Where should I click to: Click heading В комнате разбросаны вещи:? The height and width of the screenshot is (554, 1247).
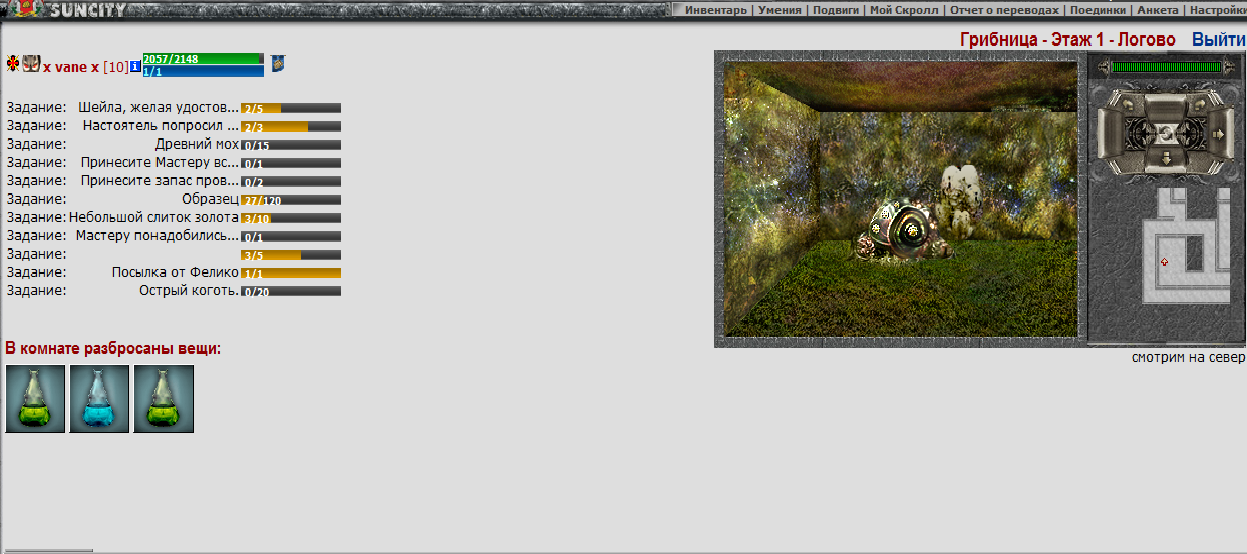click(113, 348)
